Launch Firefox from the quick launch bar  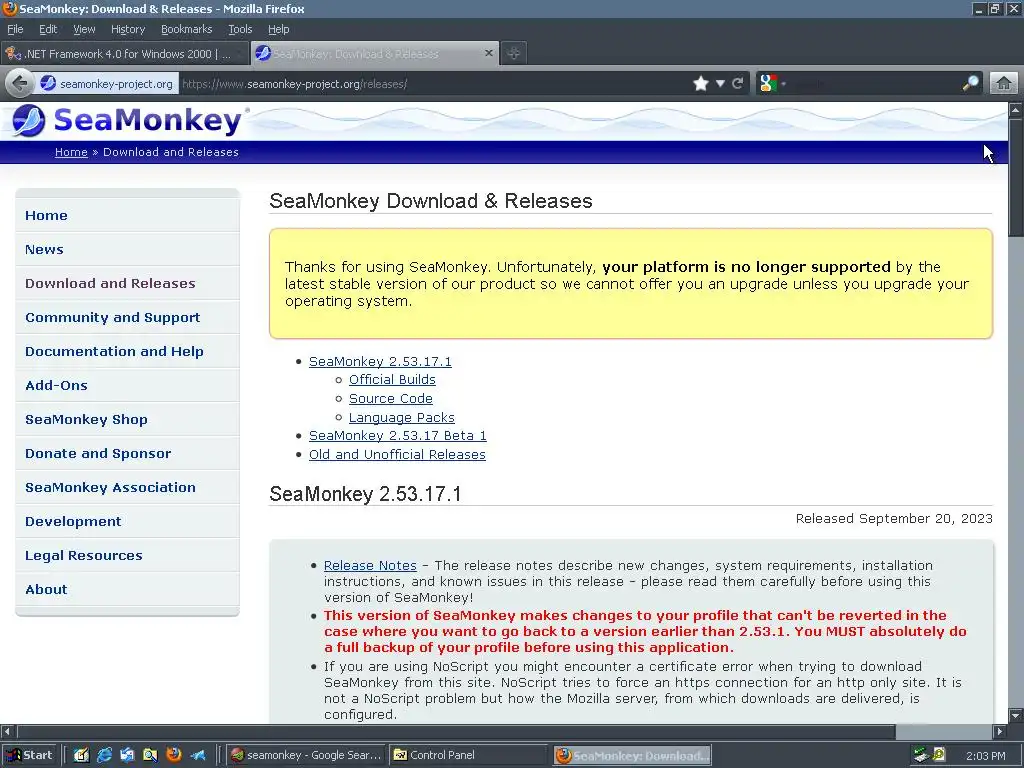pyautogui.click(x=174, y=755)
